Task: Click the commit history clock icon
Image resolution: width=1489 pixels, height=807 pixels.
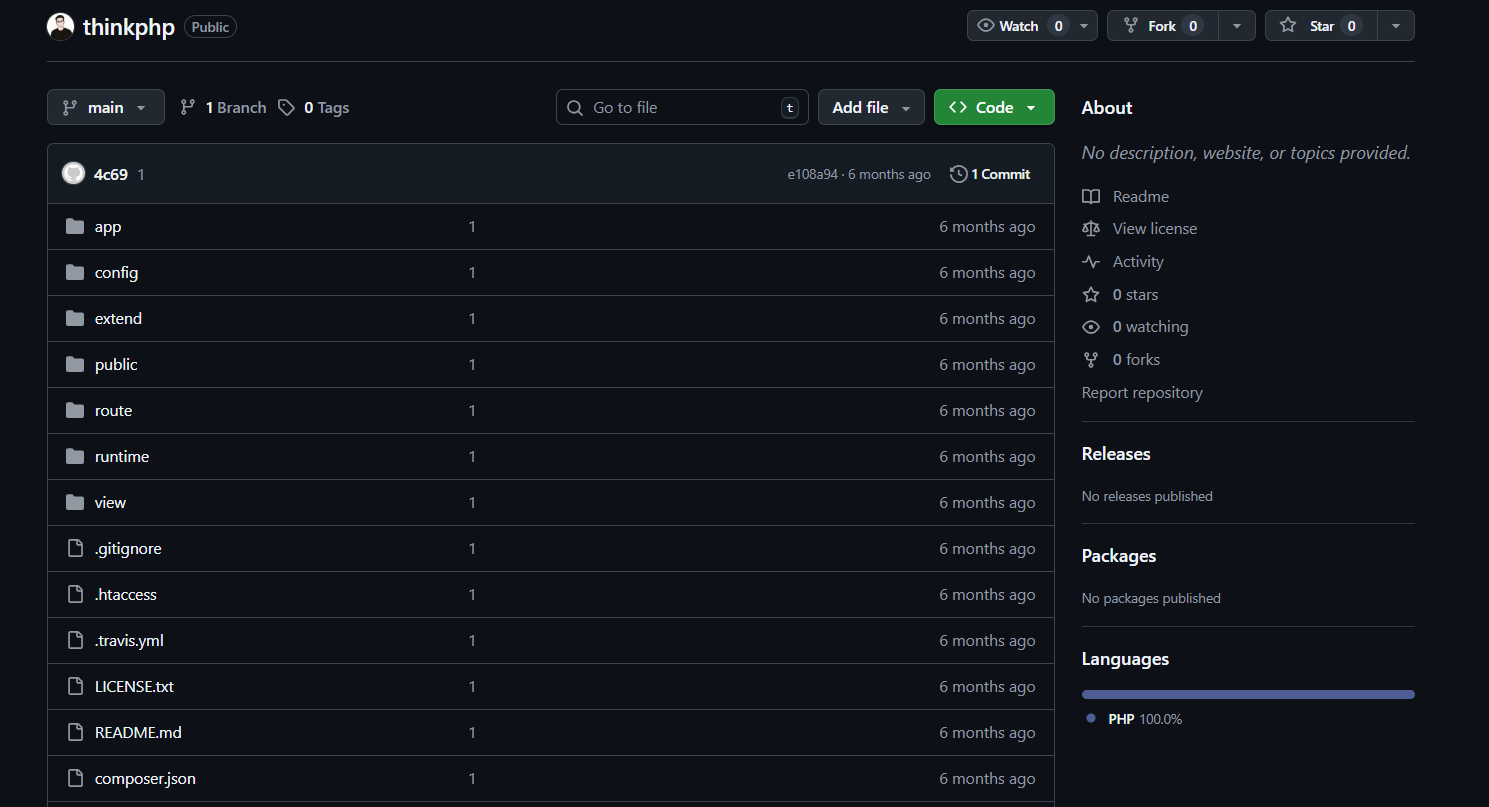Action: pyautogui.click(x=958, y=174)
